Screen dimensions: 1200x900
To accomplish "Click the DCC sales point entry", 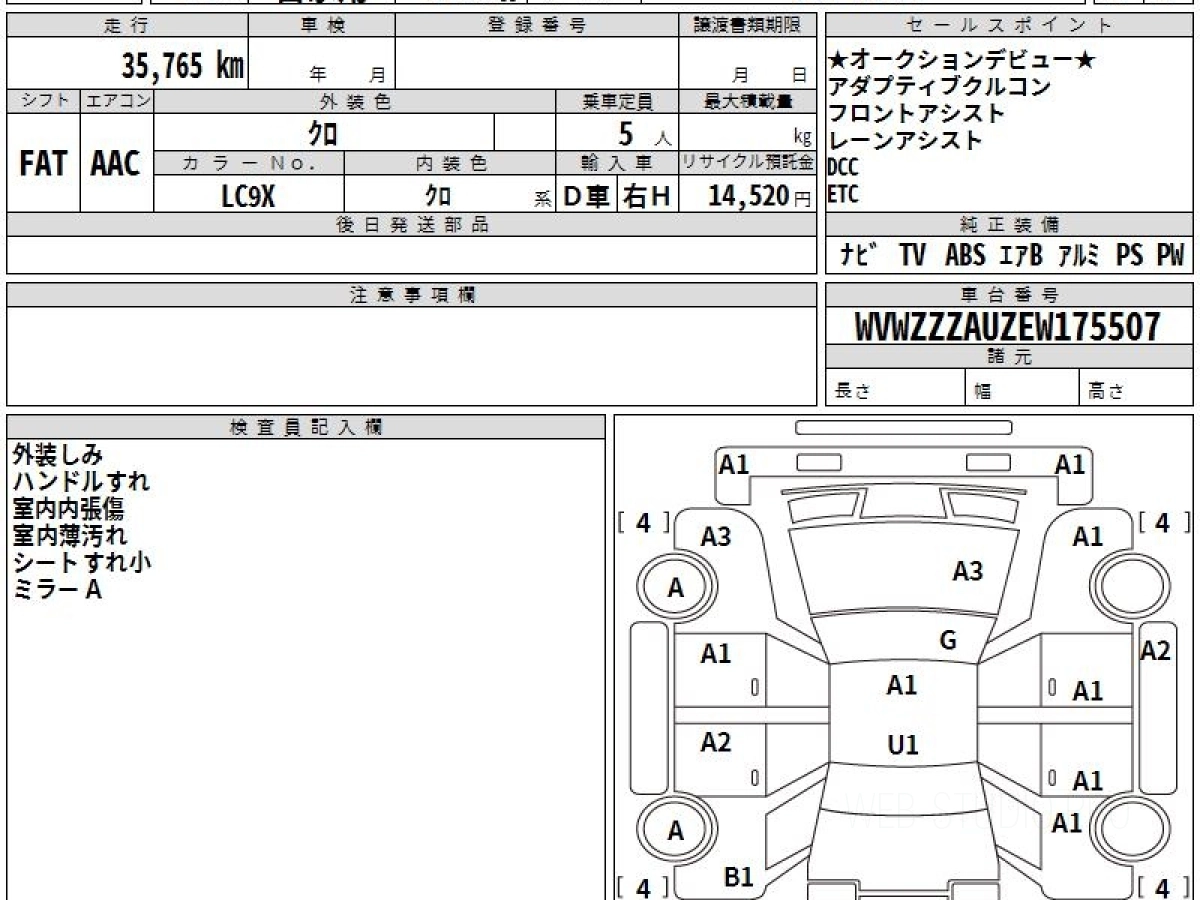I will click(844, 167).
